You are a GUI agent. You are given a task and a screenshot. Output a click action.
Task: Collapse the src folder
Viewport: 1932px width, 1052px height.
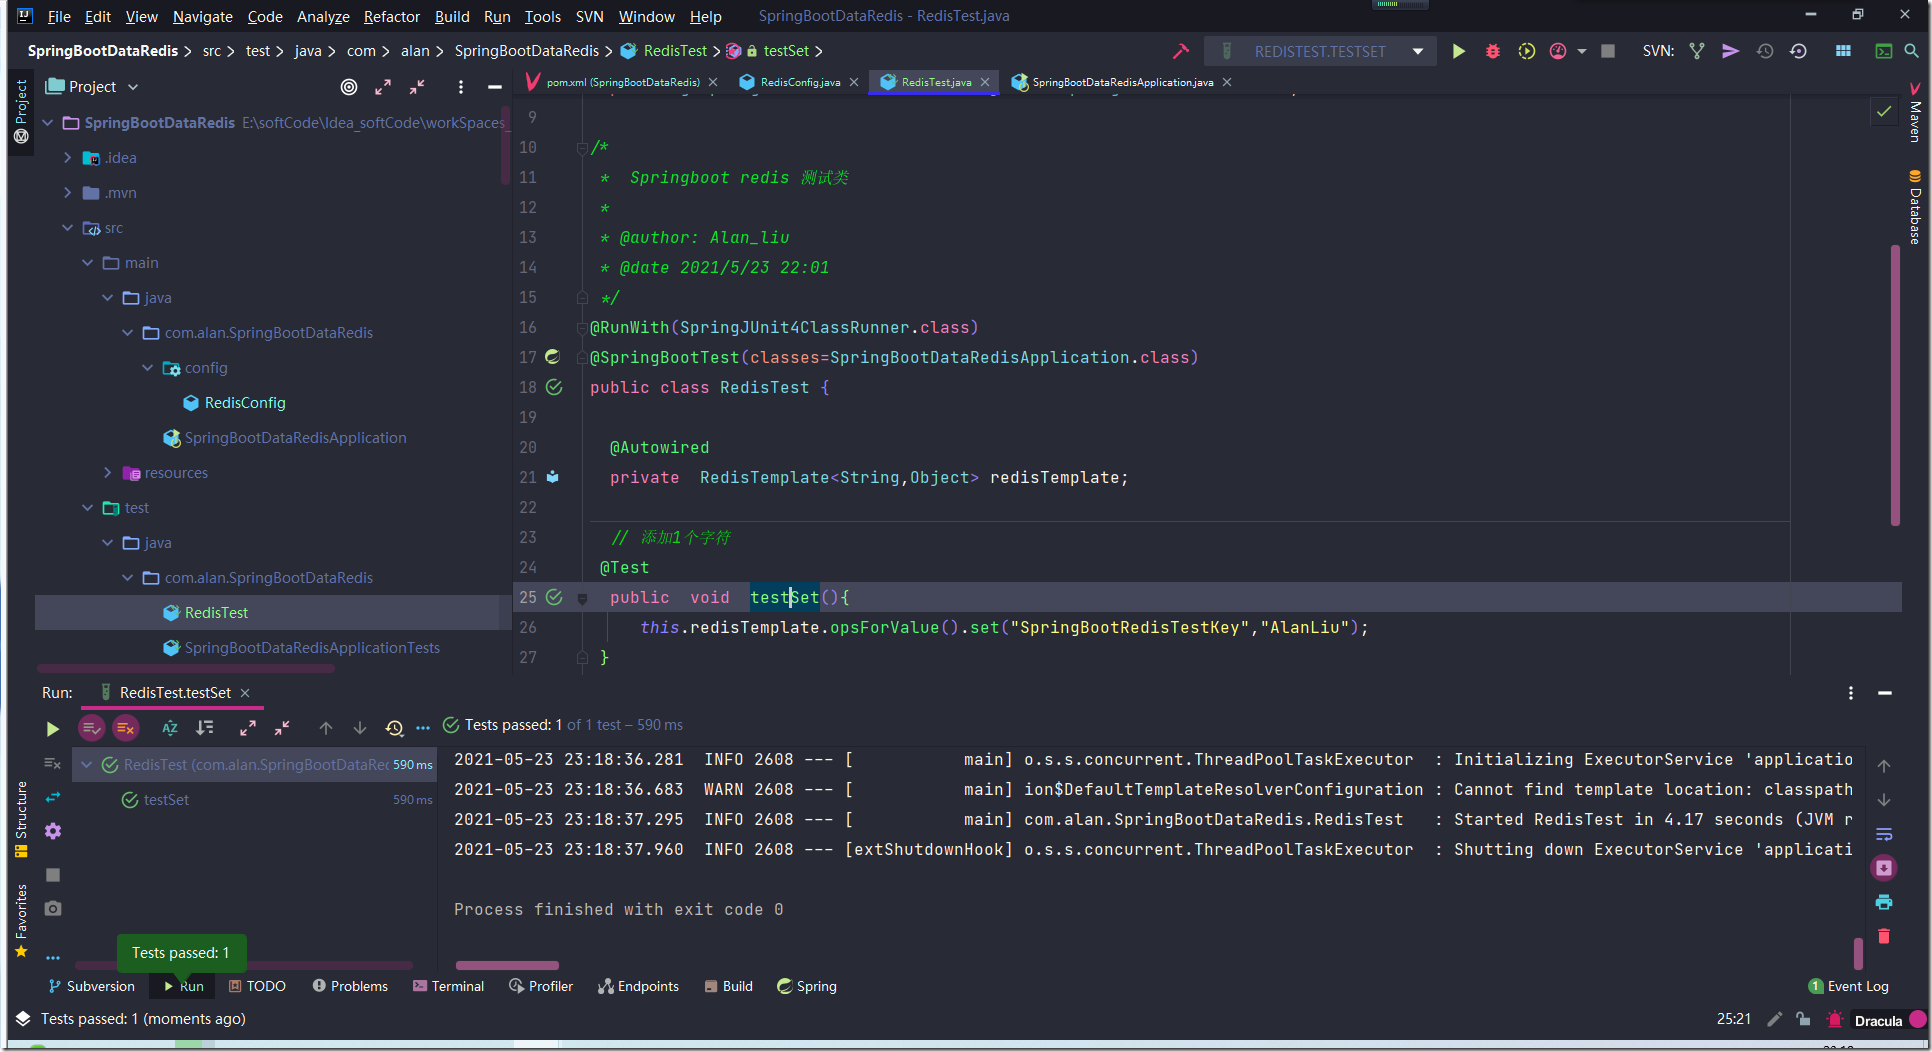point(67,228)
